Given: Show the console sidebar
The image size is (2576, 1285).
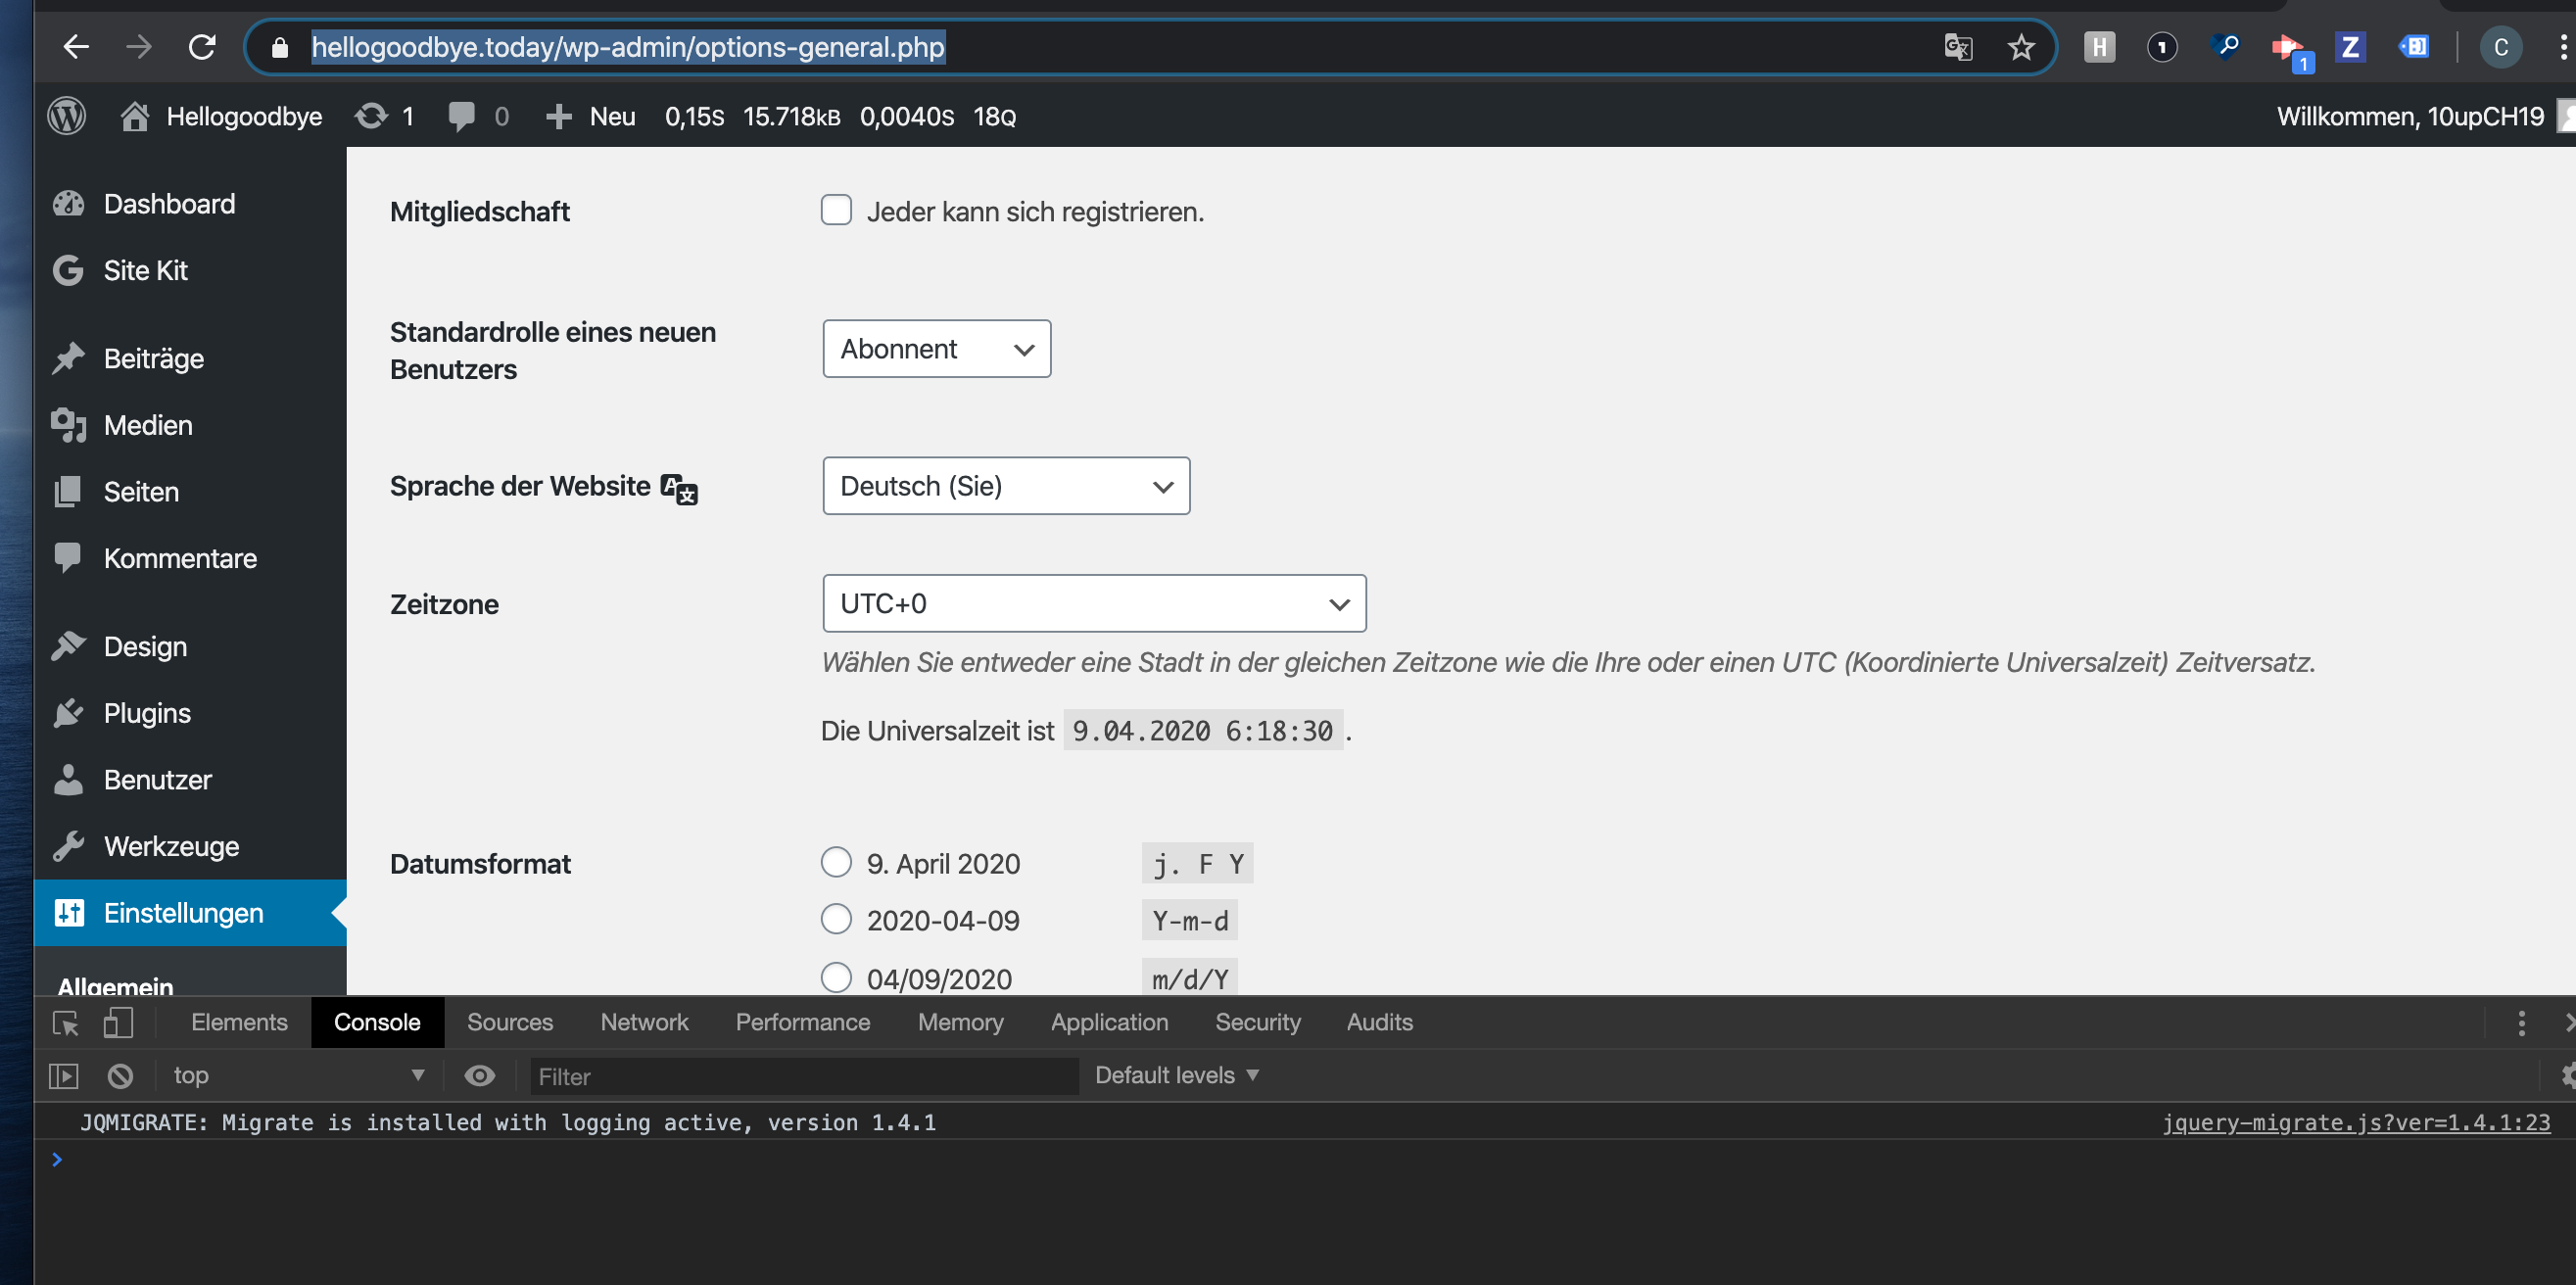Looking at the screenshot, I should pos(63,1076).
